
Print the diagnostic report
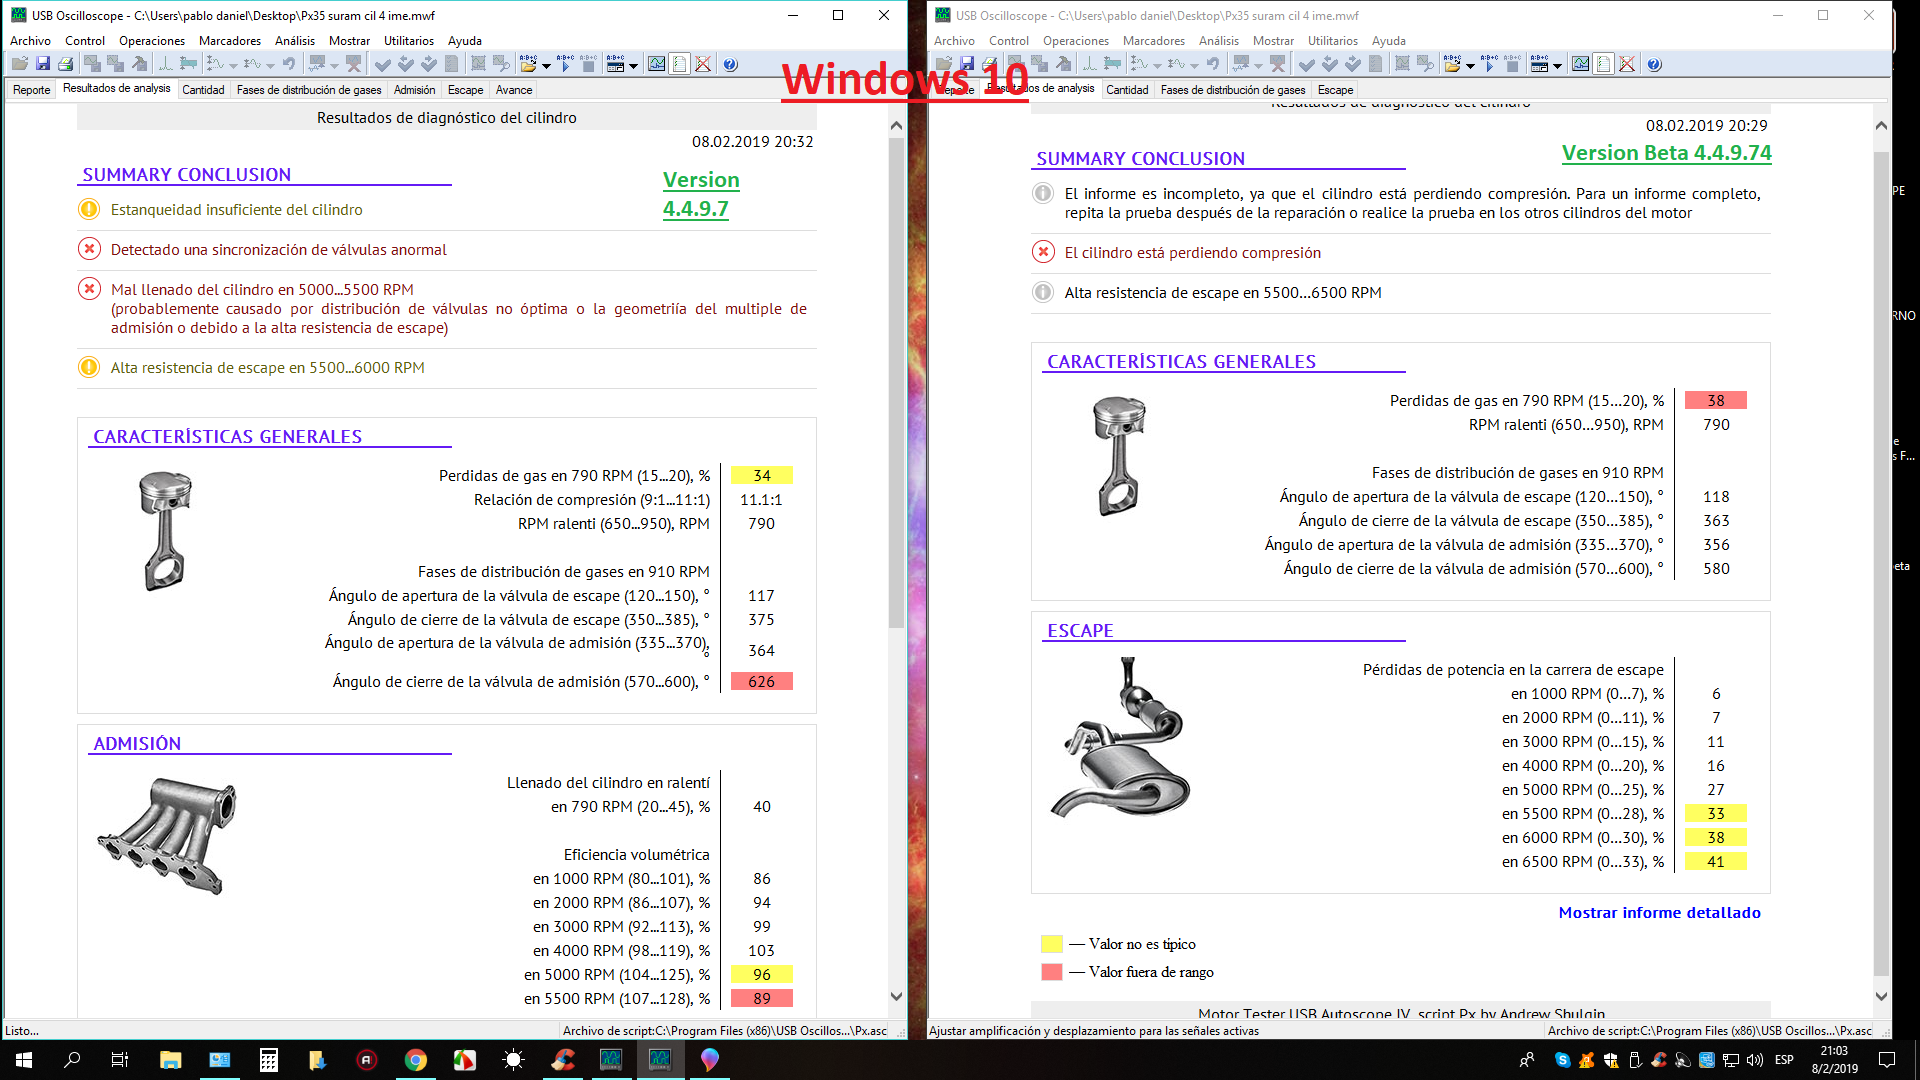pos(66,63)
